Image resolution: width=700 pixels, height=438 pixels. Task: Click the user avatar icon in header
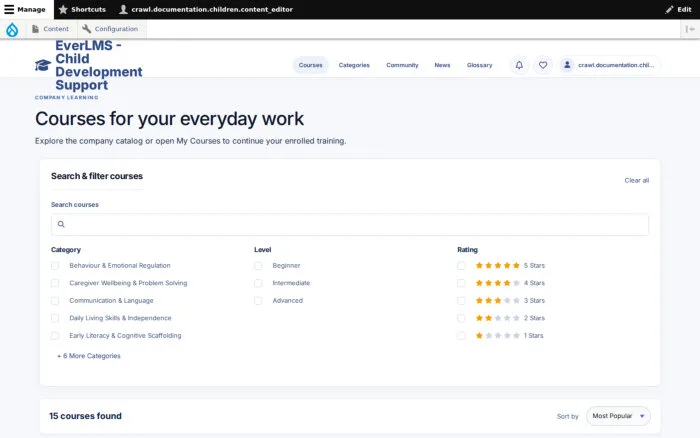[x=567, y=65]
